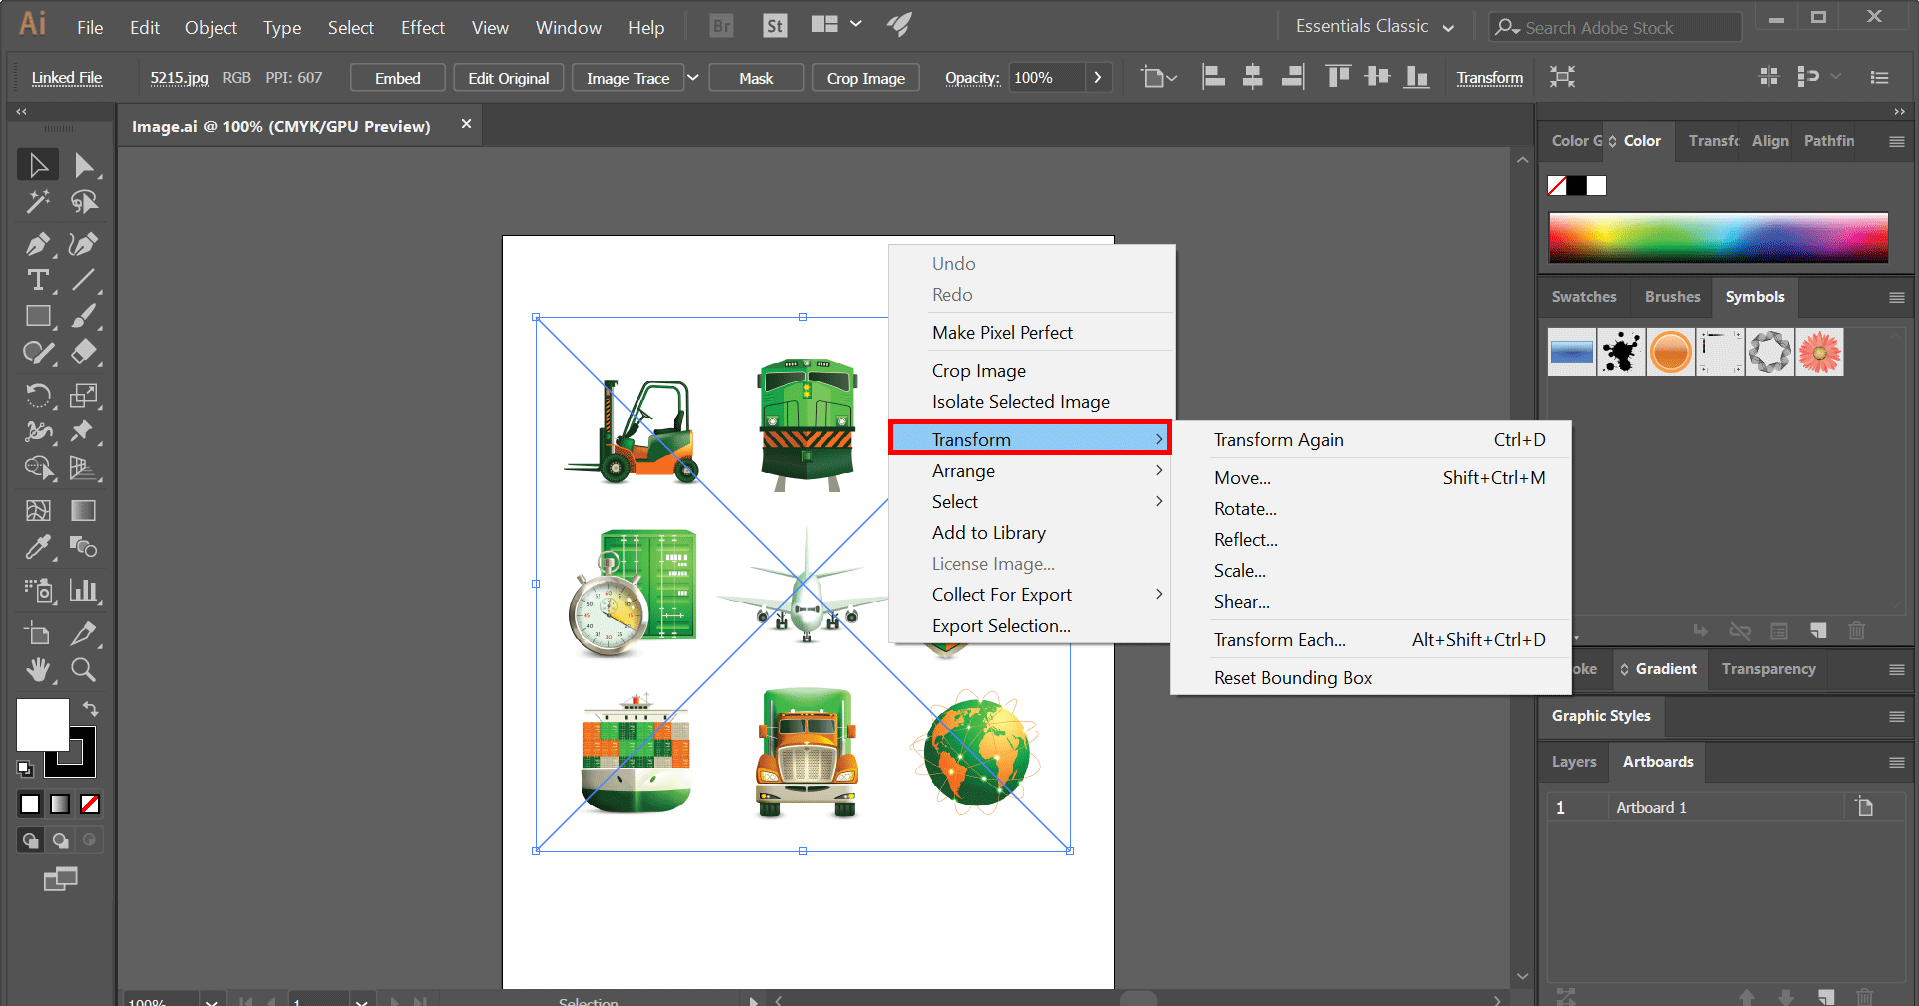Image resolution: width=1919 pixels, height=1006 pixels.
Task: Expand the Image Trace dropdown arrow
Action: (x=692, y=78)
